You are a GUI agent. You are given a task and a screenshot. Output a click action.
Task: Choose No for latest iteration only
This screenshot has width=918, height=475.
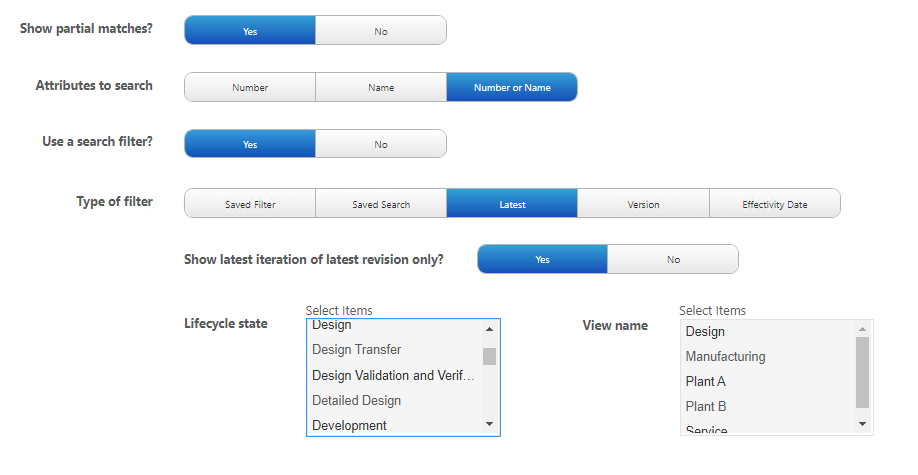[x=673, y=259]
